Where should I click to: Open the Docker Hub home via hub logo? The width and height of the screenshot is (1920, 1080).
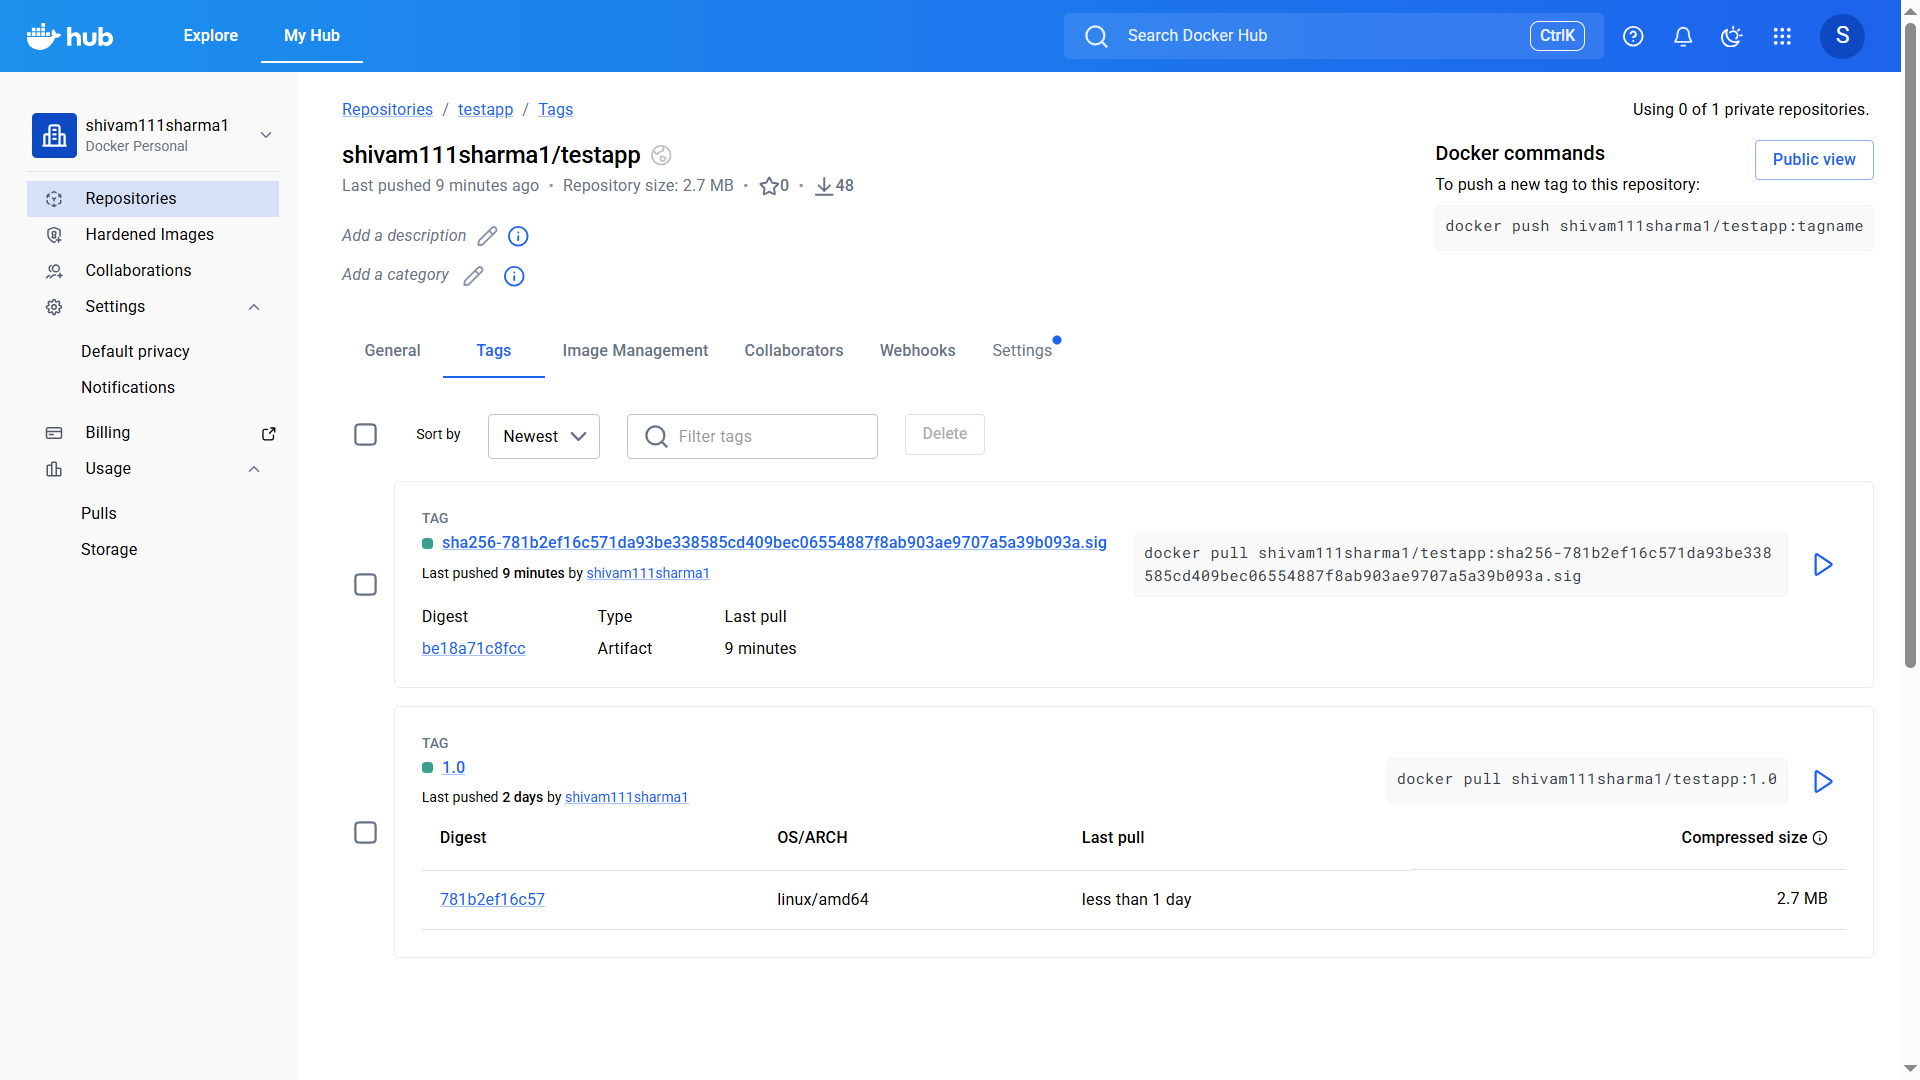[x=68, y=36]
